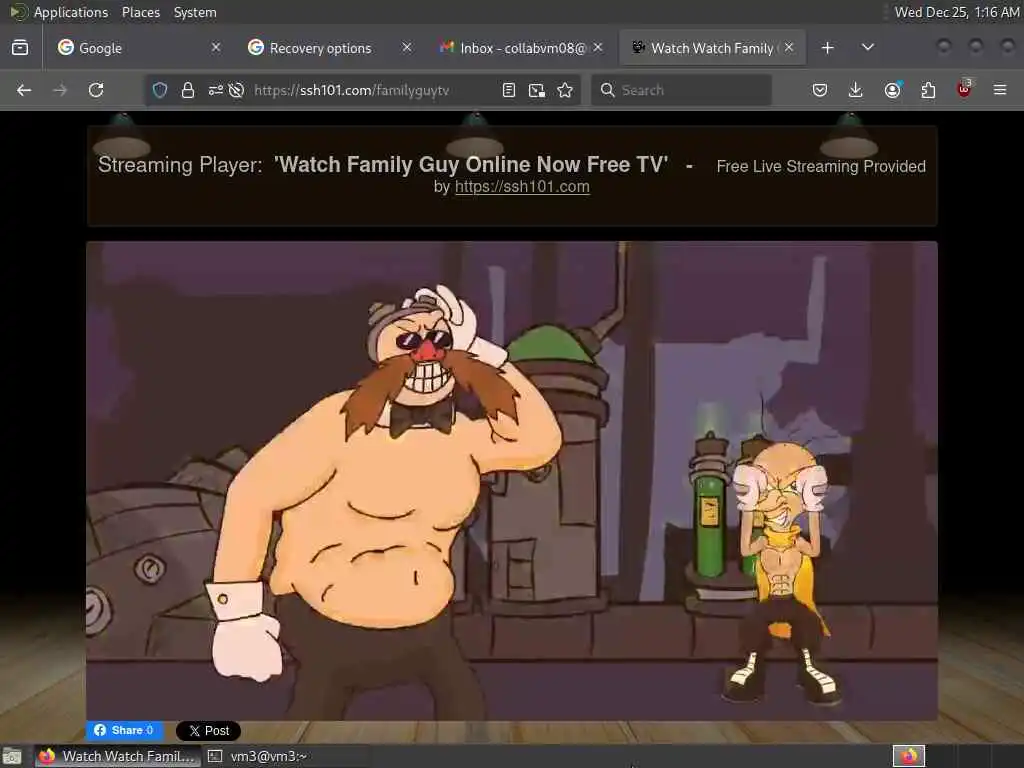Click the show desktop icon in bottom panel
1024x768 pixels.
click(x=12, y=756)
